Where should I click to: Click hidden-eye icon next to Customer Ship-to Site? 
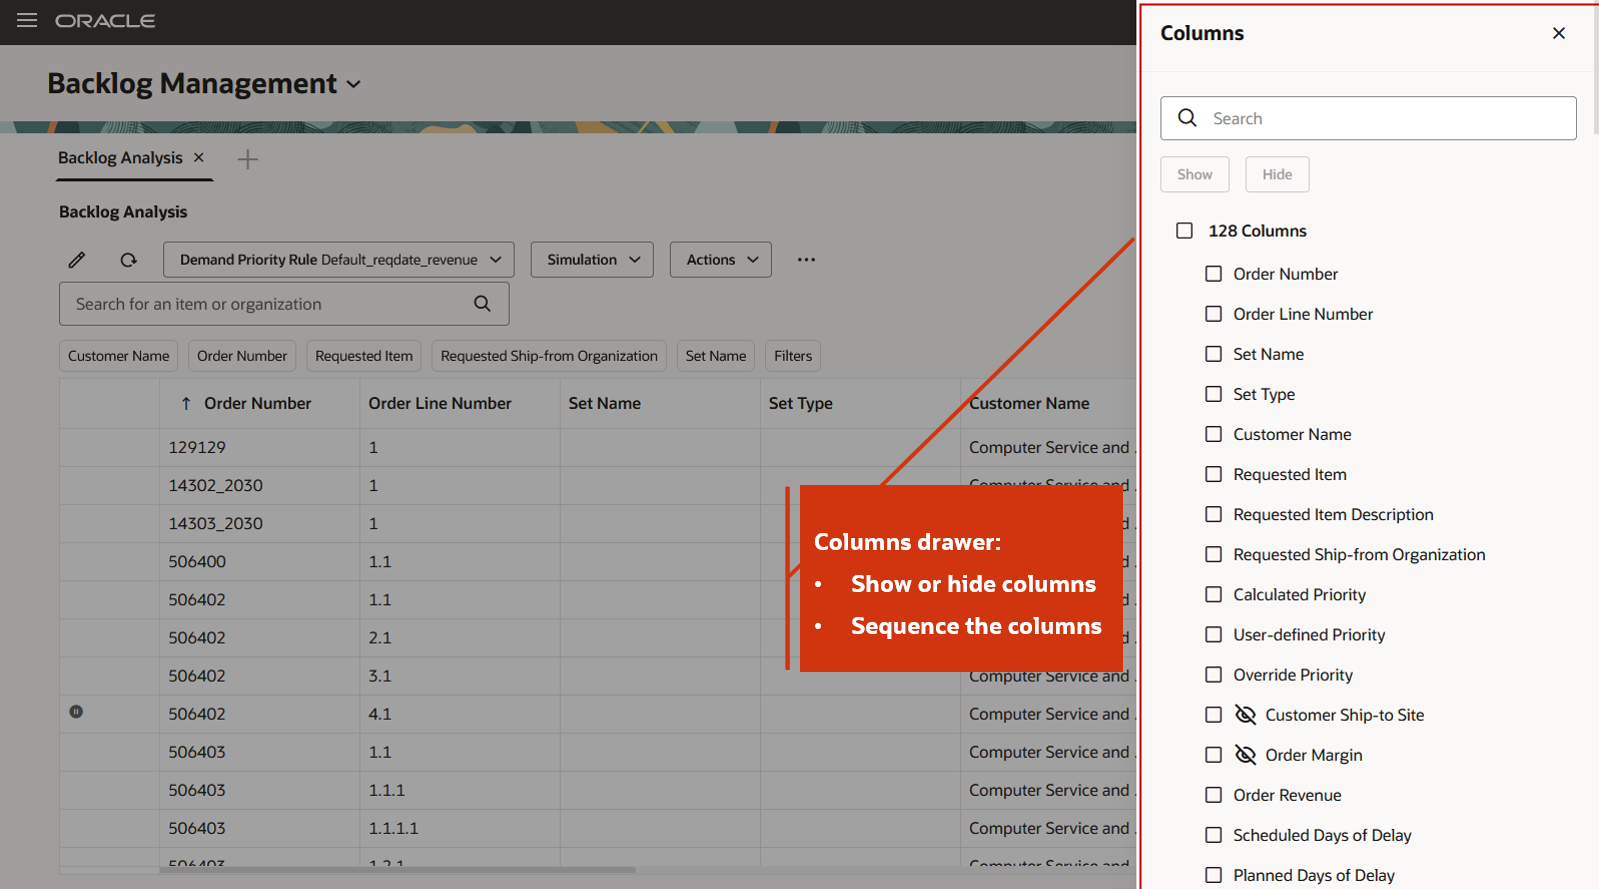point(1245,715)
